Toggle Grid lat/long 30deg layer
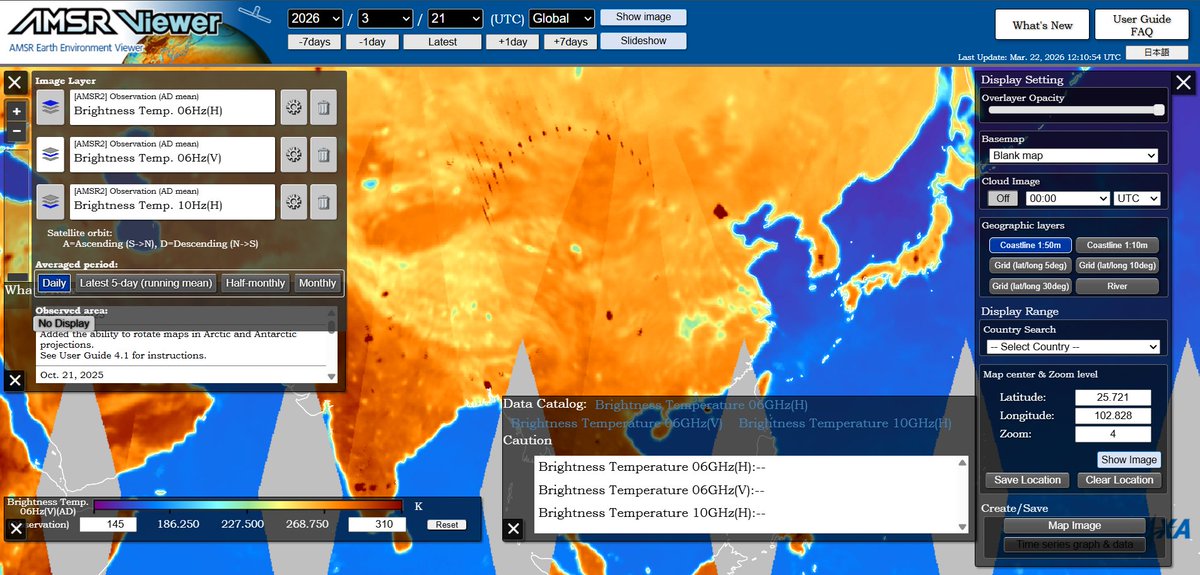Image resolution: width=1200 pixels, height=575 pixels. pos(1030,286)
